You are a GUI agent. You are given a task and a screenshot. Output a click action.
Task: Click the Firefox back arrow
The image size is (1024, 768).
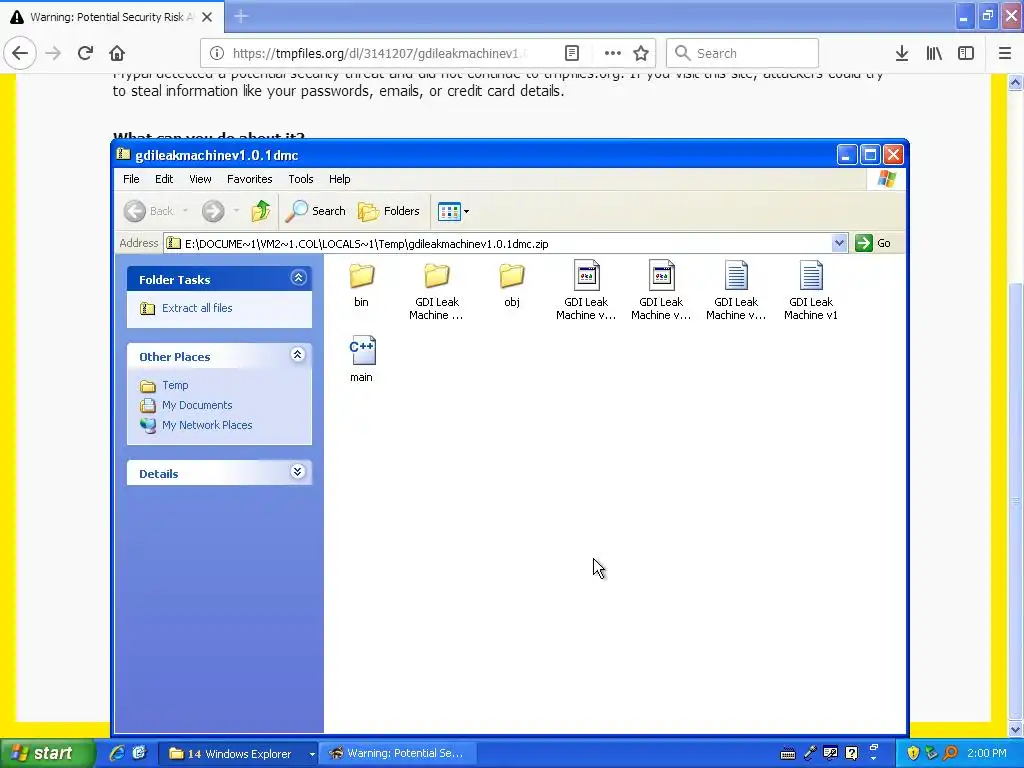point(20,53)
